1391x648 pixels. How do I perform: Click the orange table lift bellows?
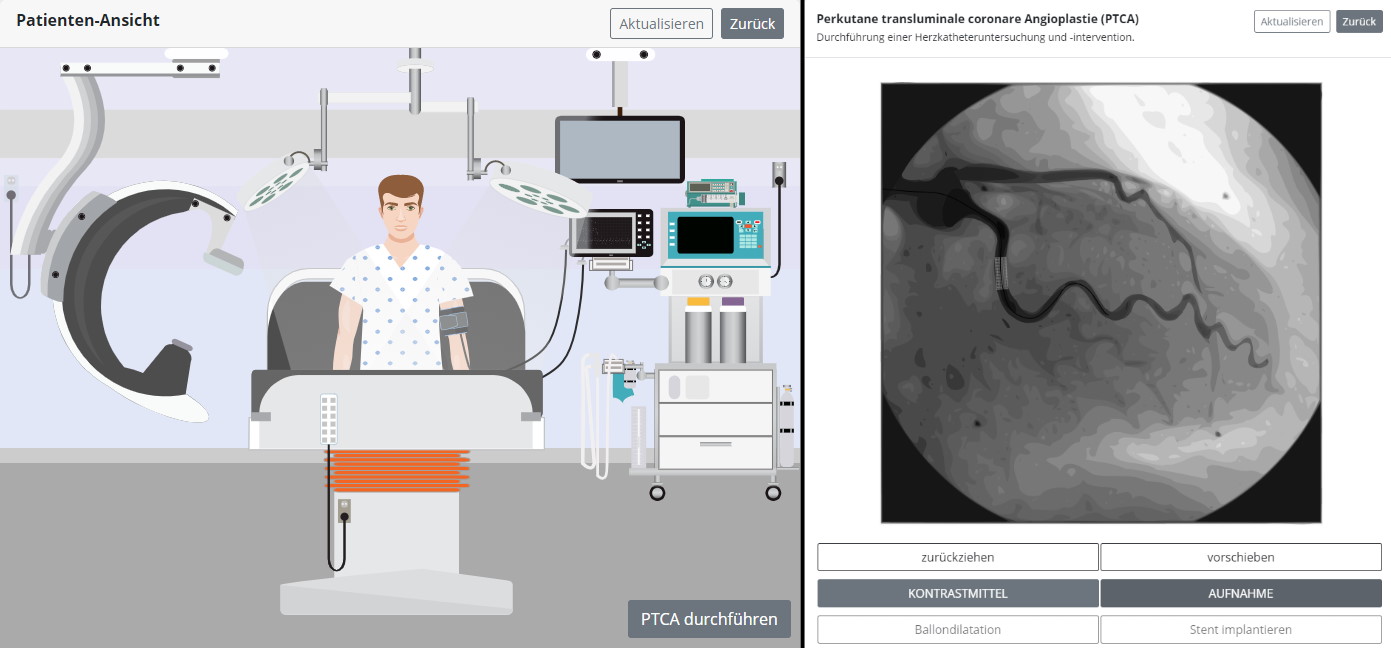(398, 470)
